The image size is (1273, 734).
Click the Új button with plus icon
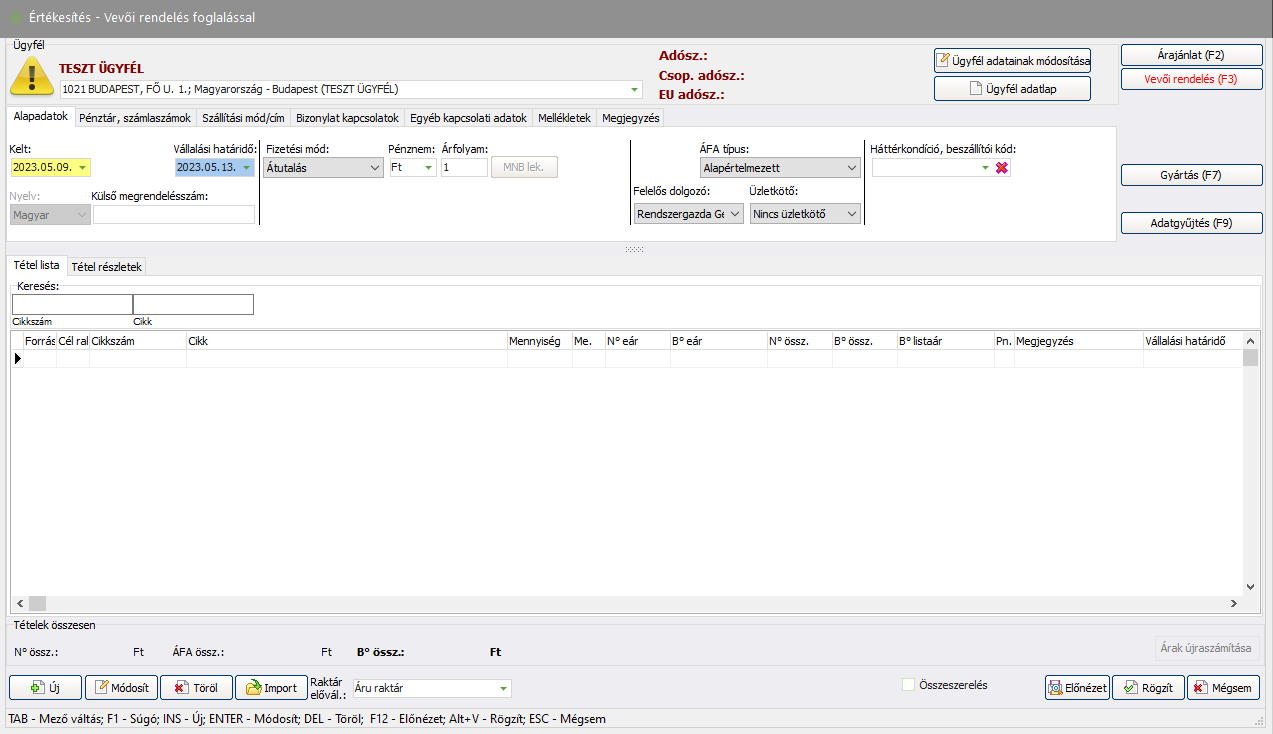tap(45, 688)
